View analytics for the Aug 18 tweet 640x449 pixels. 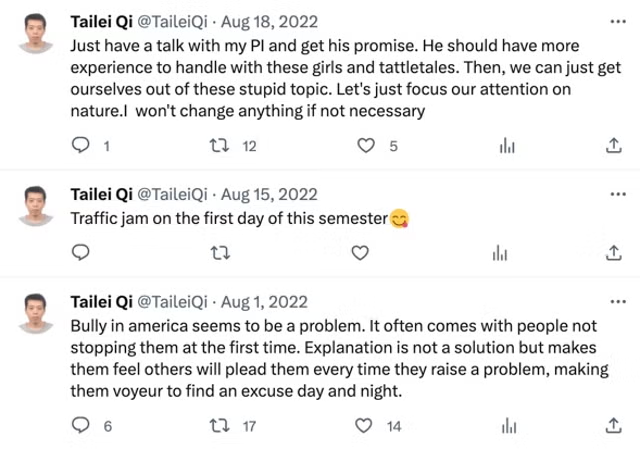coord(507,146)
